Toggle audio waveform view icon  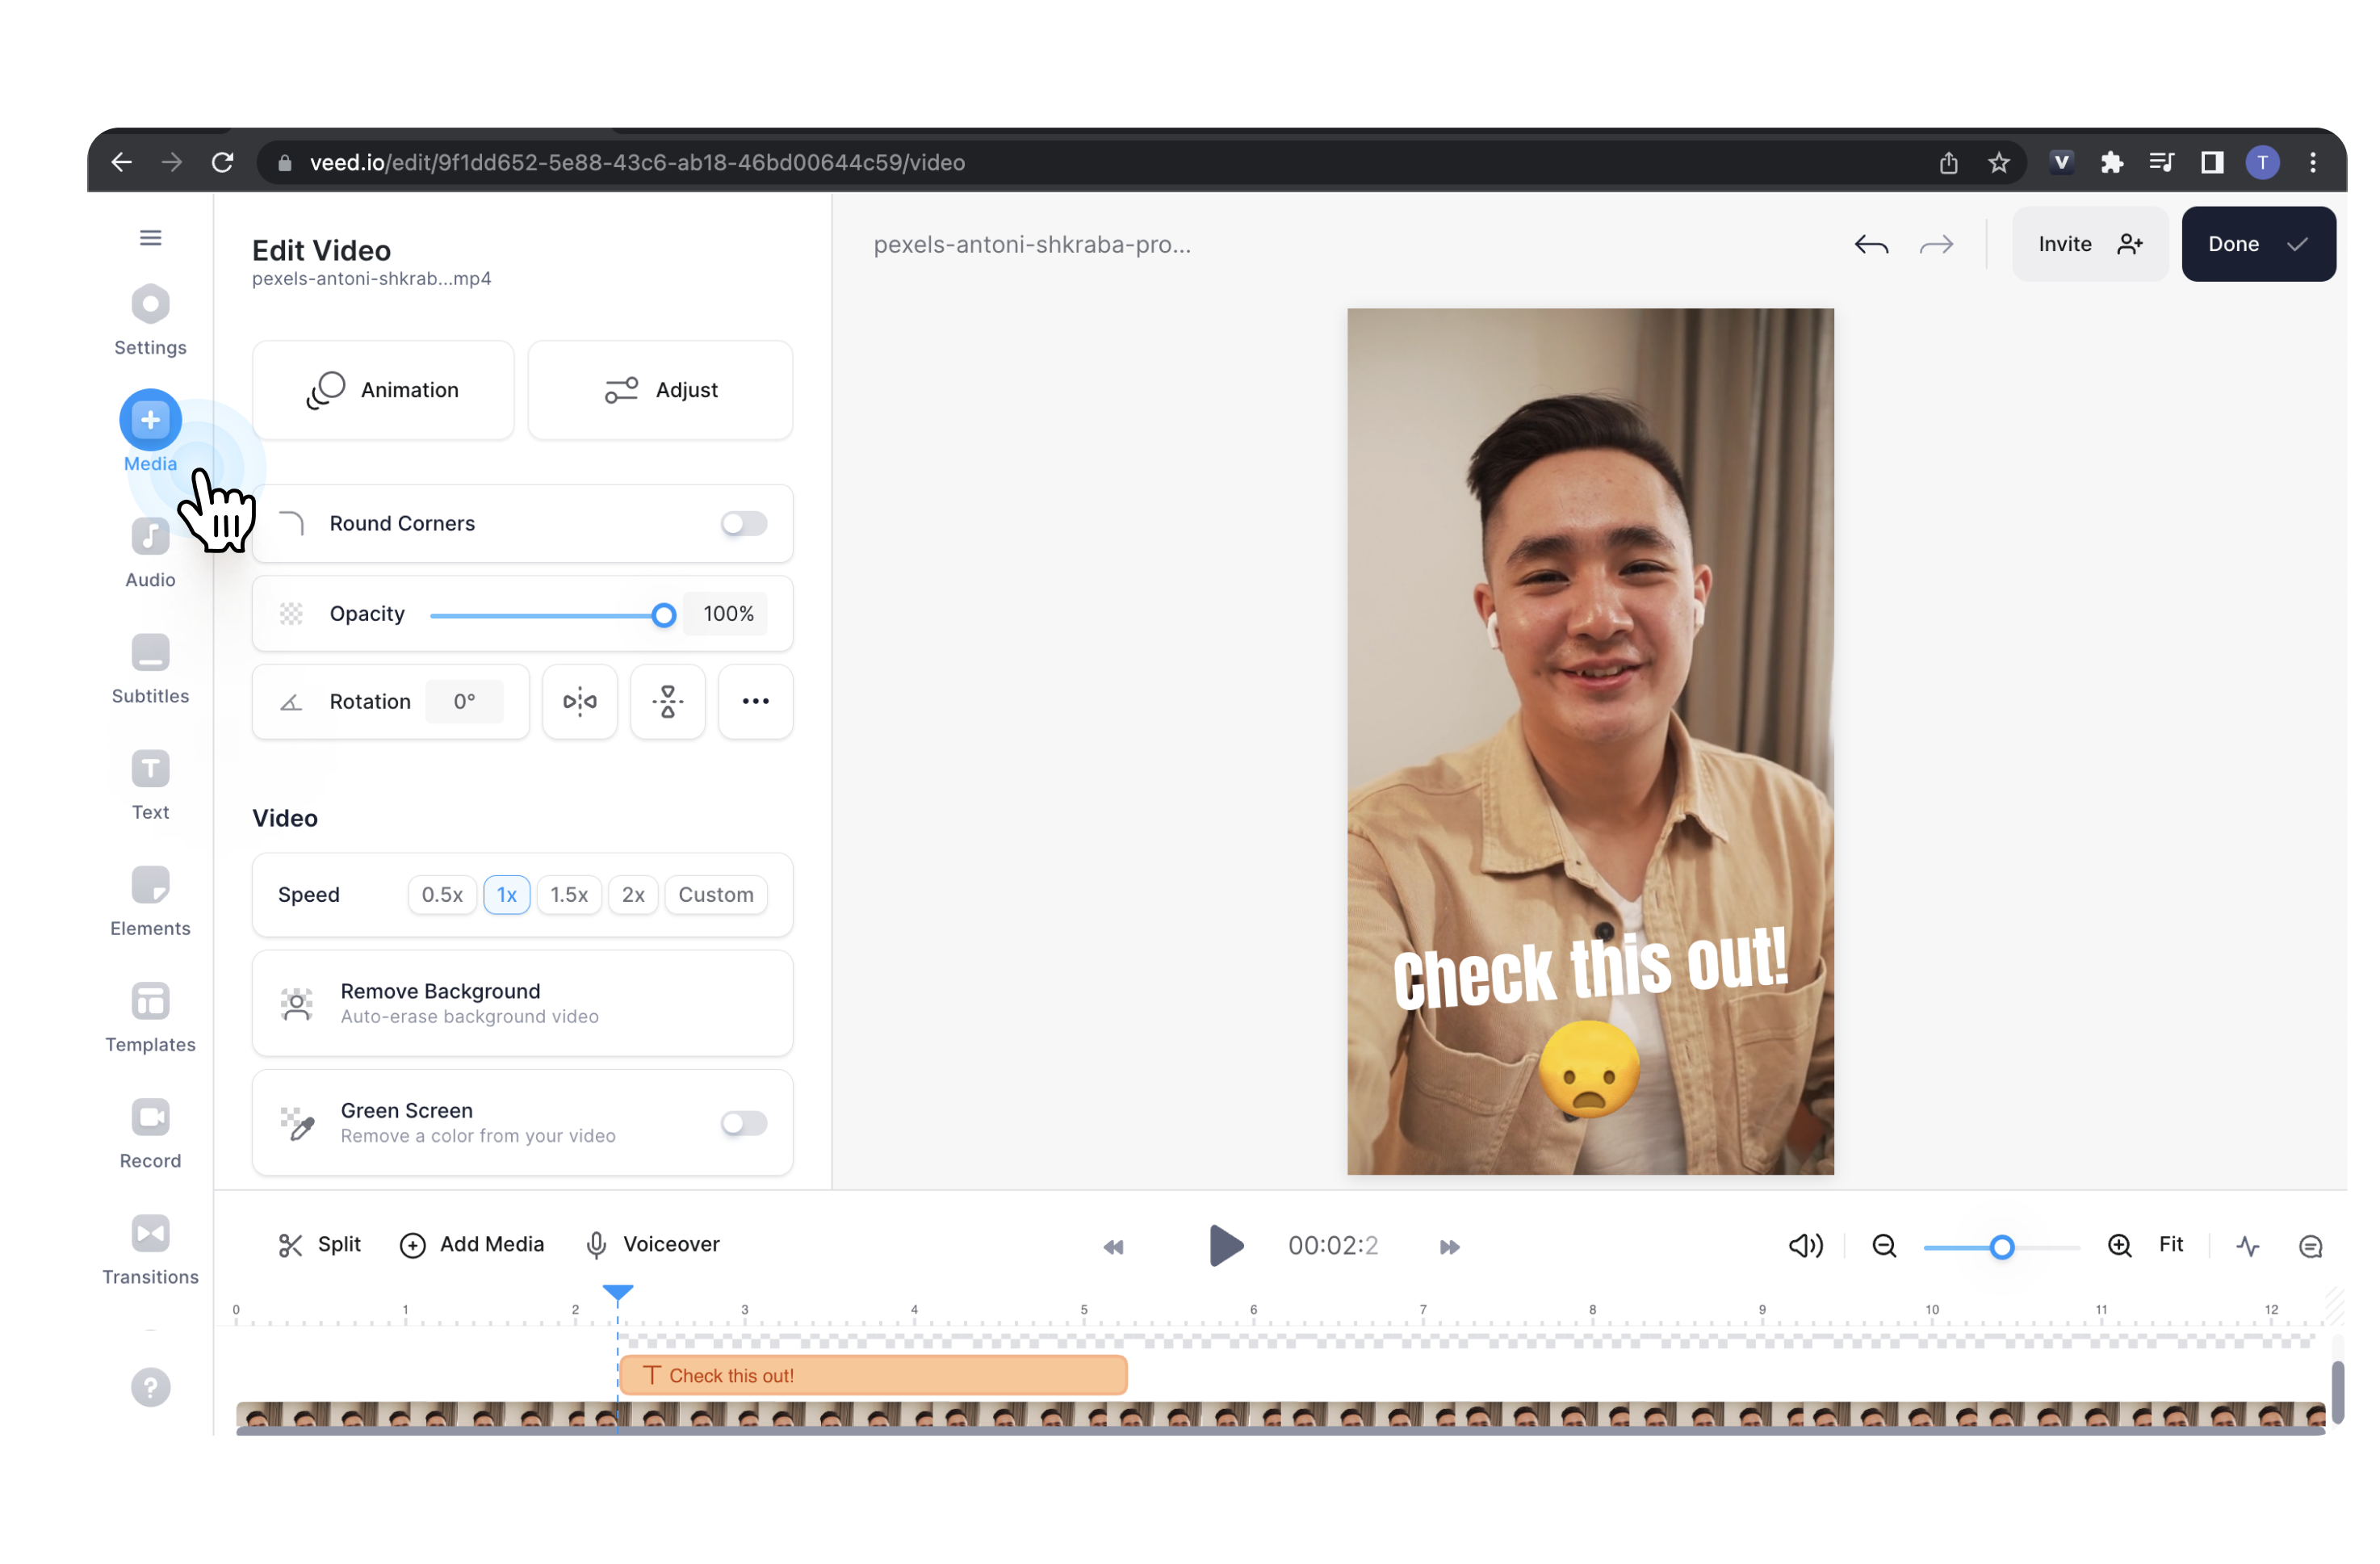2248,1246
